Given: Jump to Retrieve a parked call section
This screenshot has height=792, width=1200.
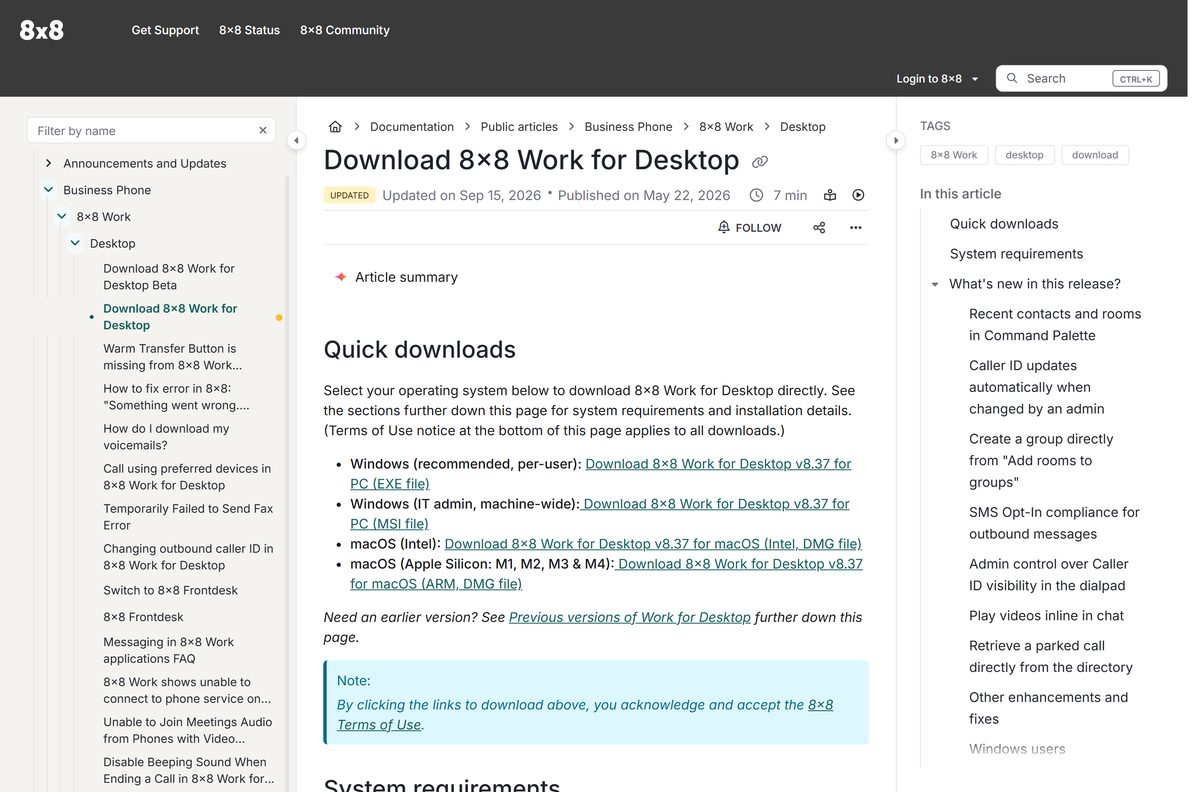Looking at the screenshot, I should click(1051, 657).
